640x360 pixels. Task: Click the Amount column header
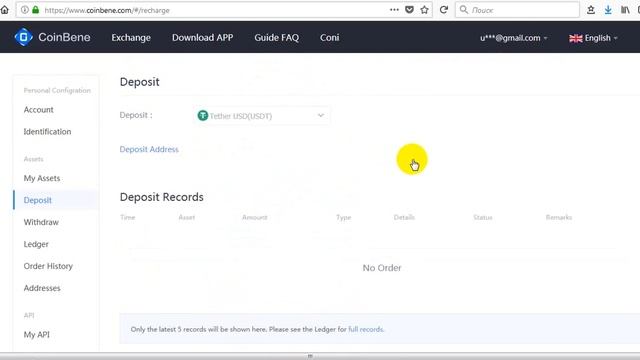tap(254, 218)
